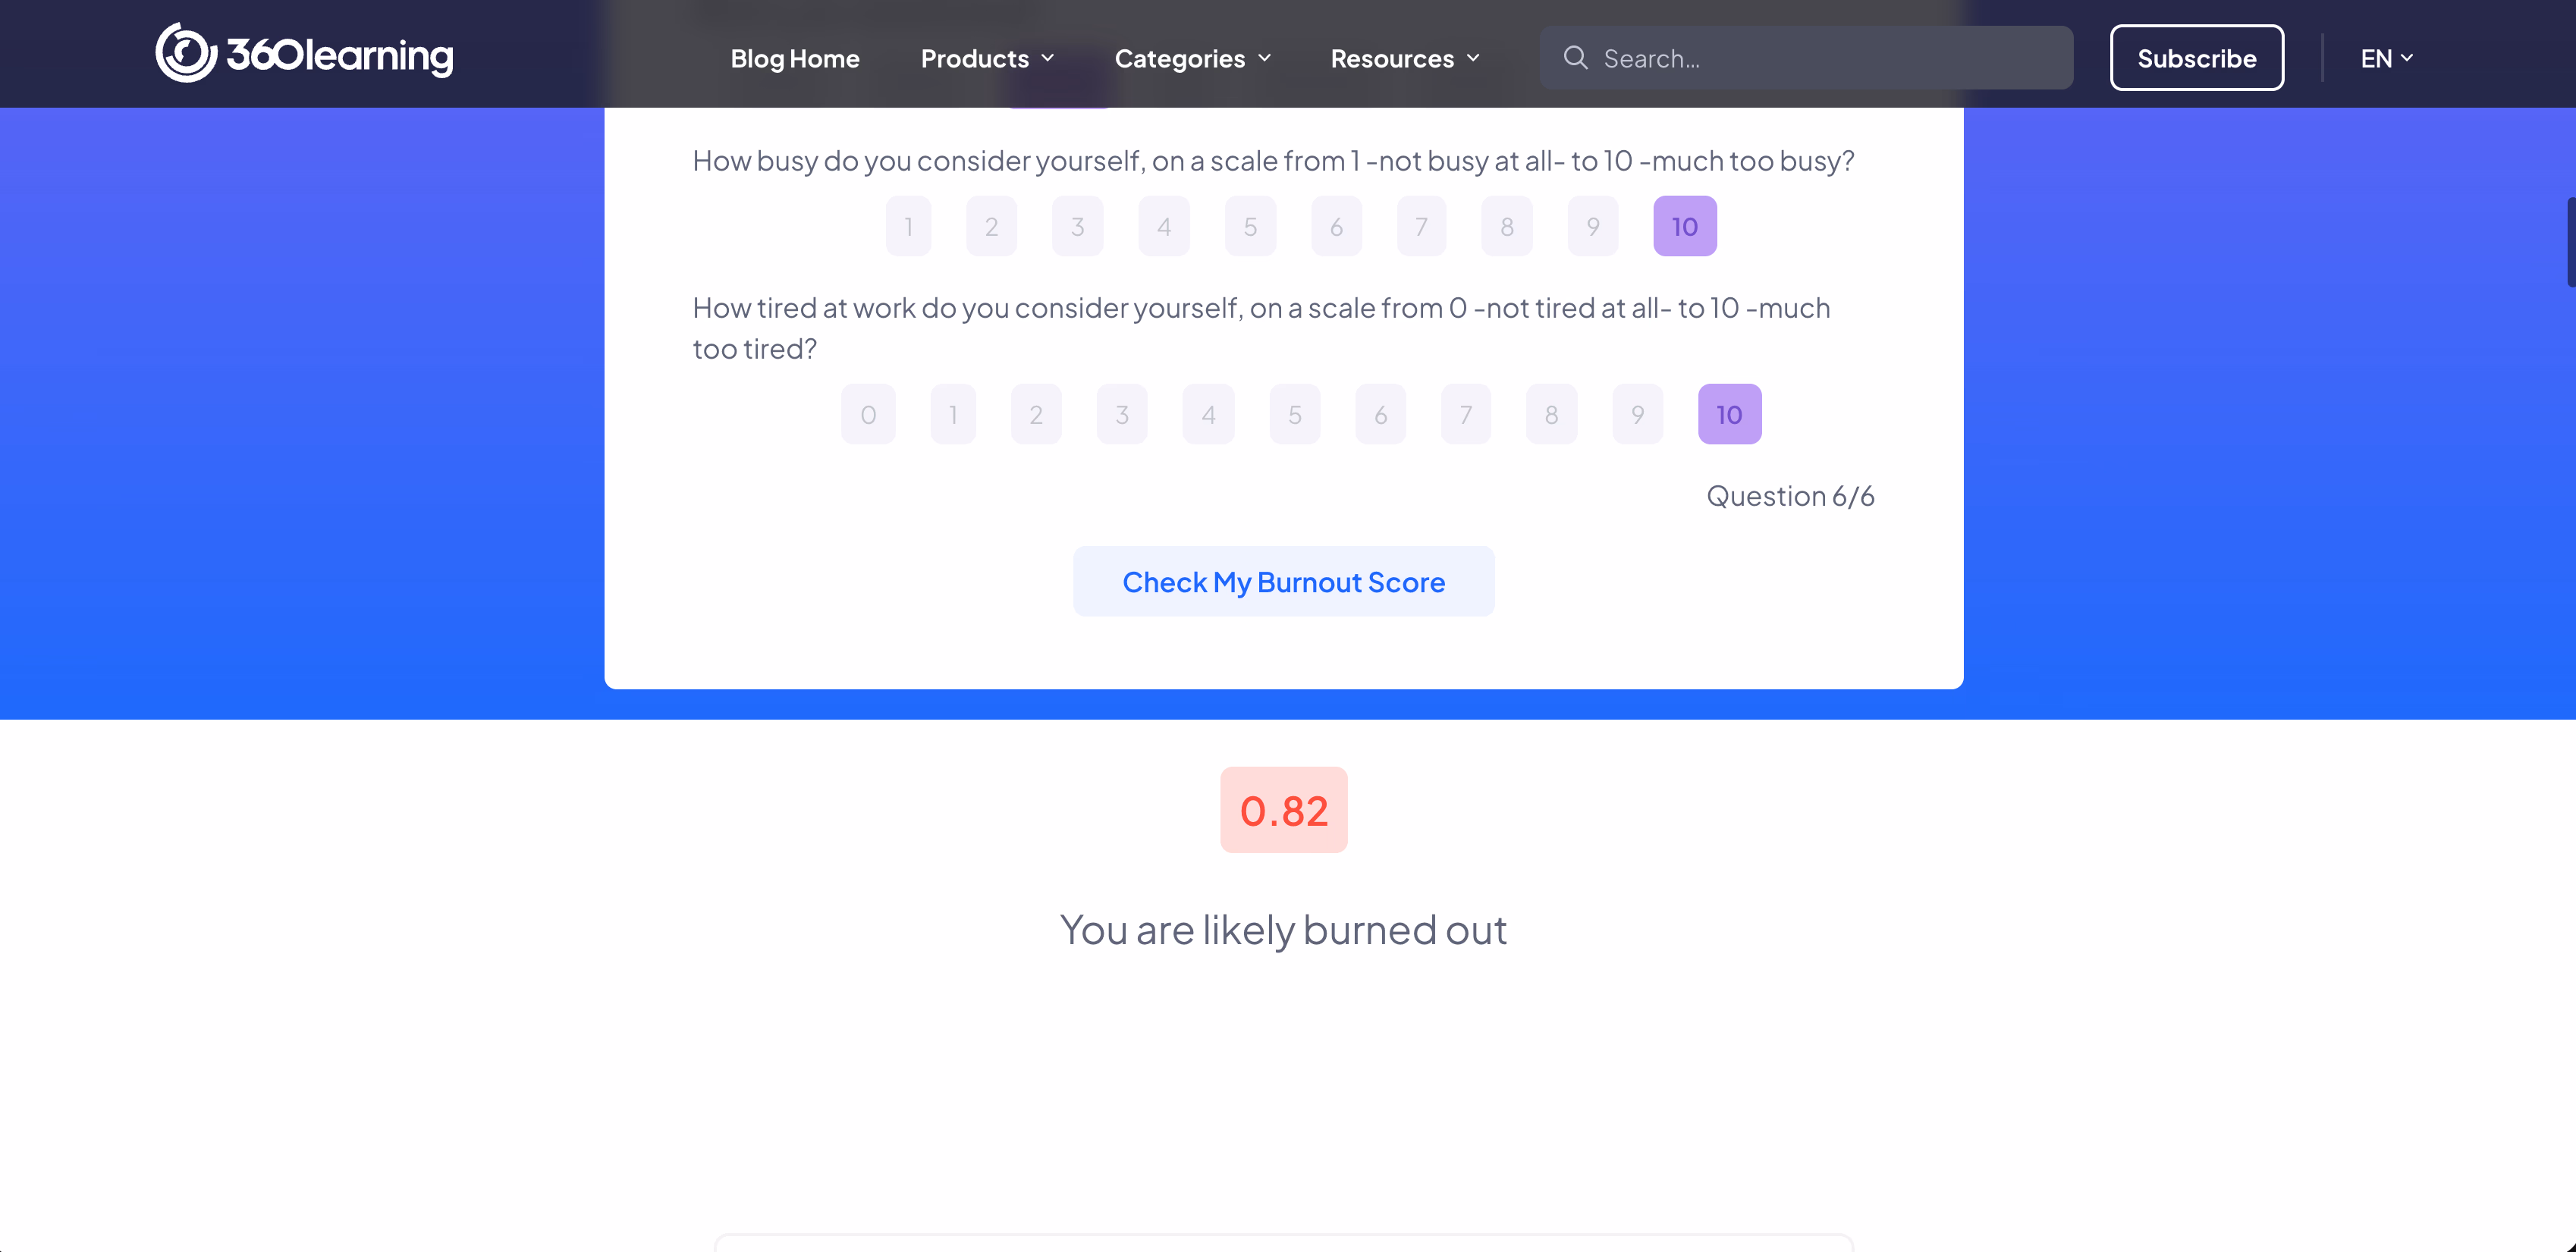Pick tired rating 7
This screenshot has width=2576, height=1252.
(1465, 415)
